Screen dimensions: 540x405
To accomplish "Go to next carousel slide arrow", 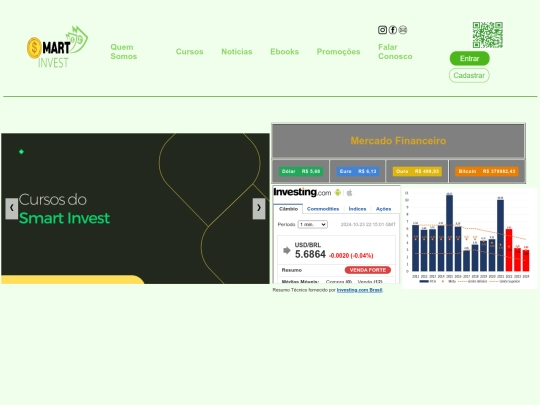I will tap(259, 208).
